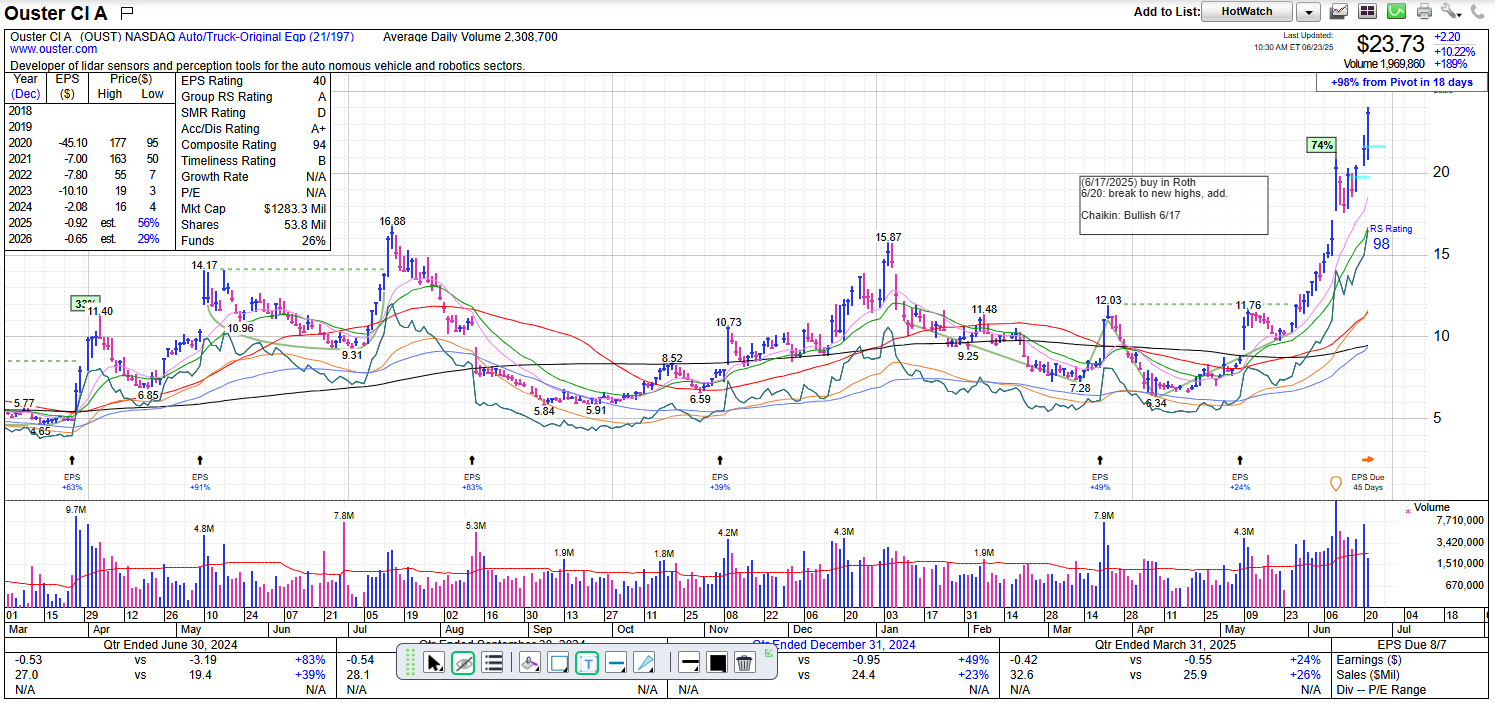Click the Earnings ($) row label
1495x703 pixels.
click(1369, 661)
